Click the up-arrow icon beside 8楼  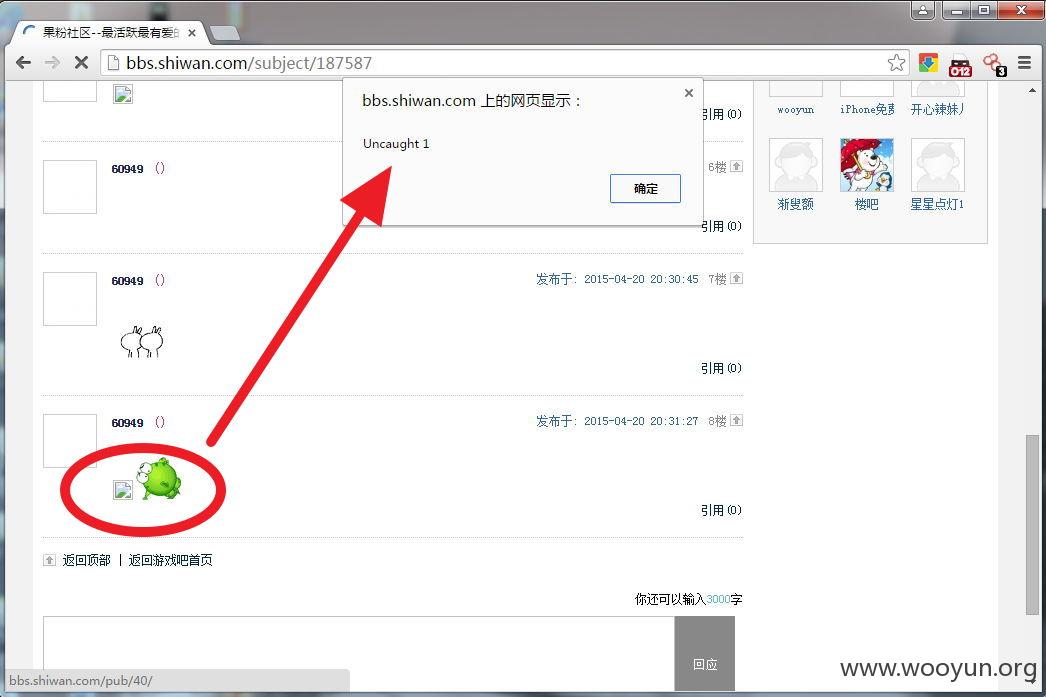pyautogui.click(x=736, y=420)
